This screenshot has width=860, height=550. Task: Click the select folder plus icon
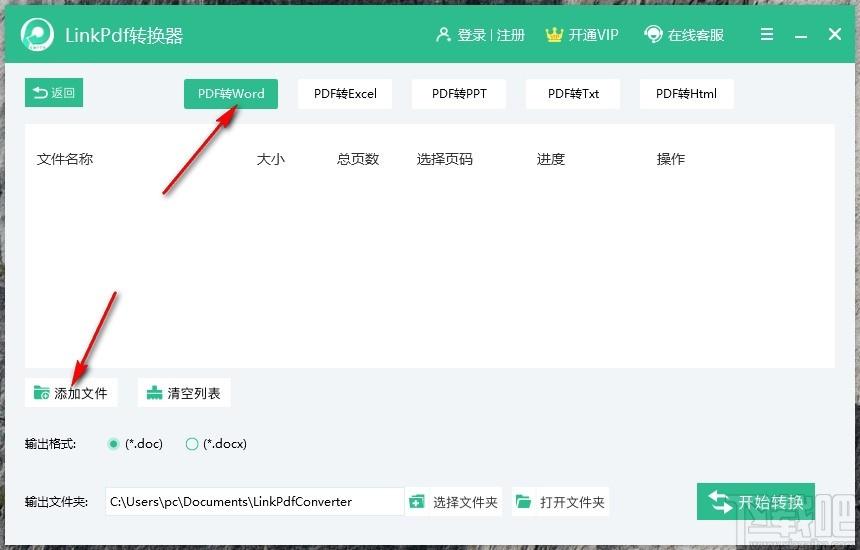[x=417, y=501]
